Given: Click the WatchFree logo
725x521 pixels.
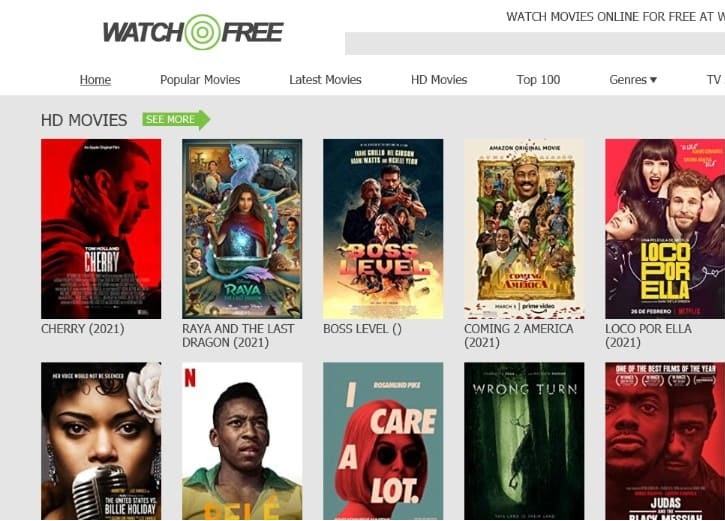Looking at the screenshot, I should [193, 32].
